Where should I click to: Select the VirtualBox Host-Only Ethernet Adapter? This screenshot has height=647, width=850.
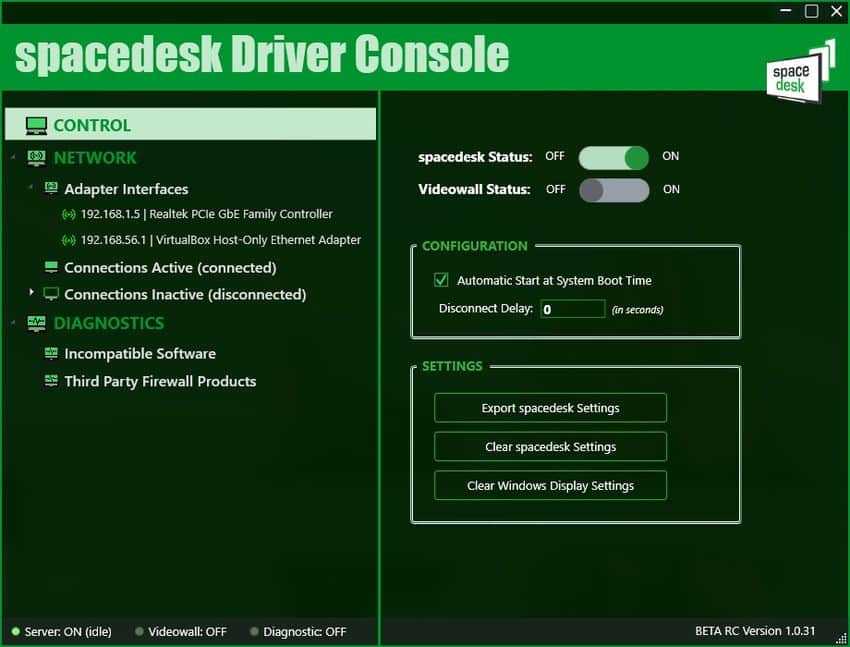(221, 240)
